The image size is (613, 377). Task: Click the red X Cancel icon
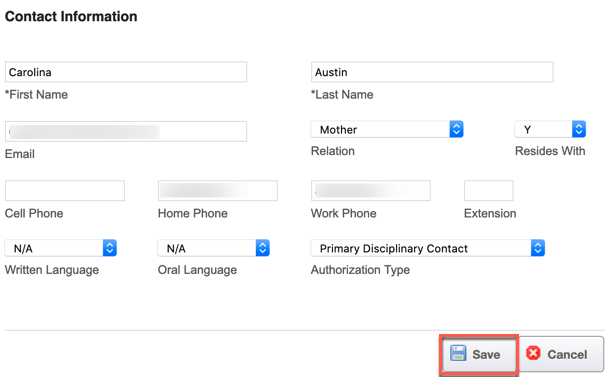pyautogui.click(x=533, y=353)
